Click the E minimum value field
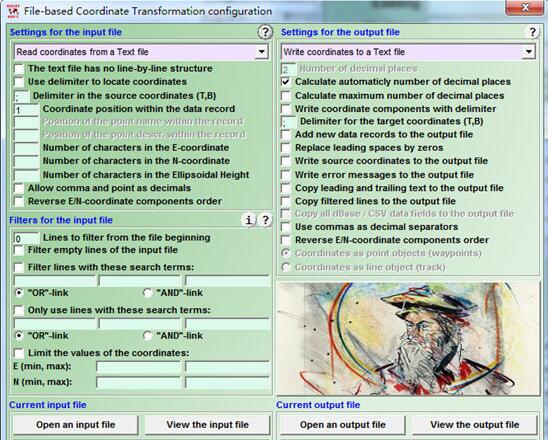 [138, 367]
